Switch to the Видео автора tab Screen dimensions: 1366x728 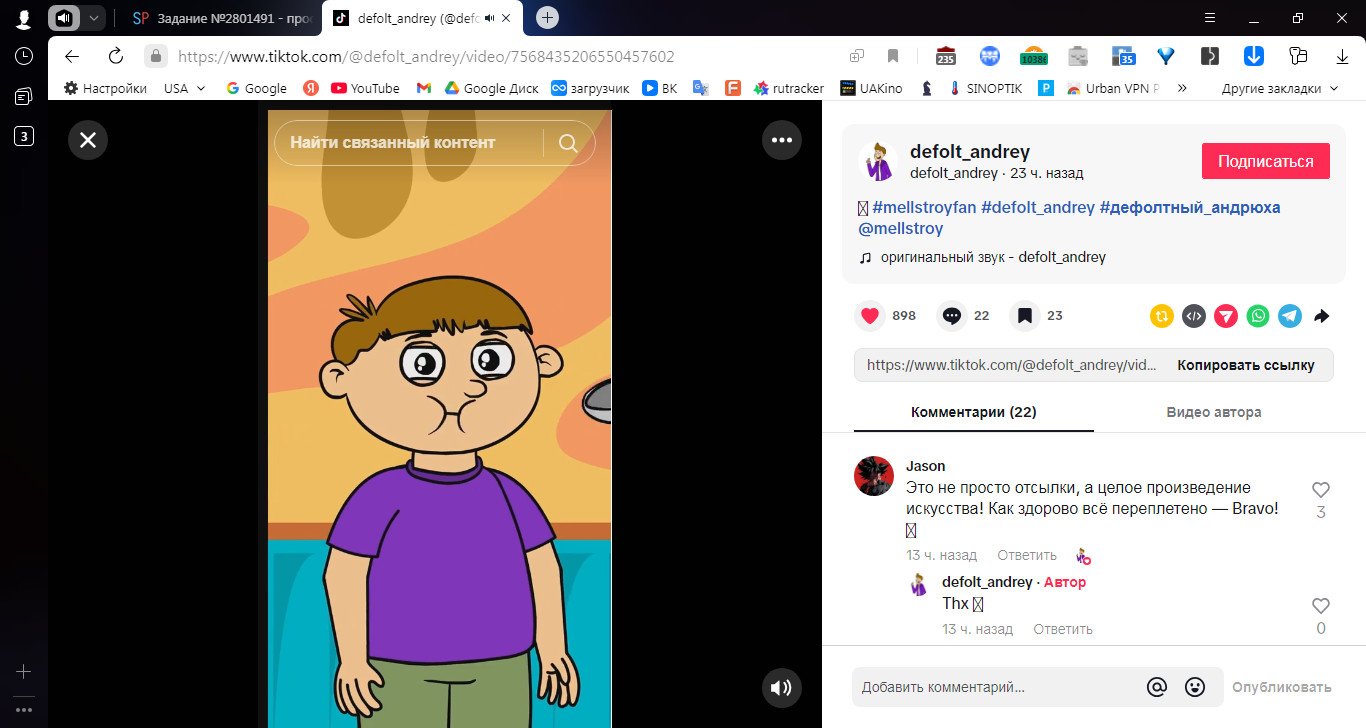tap(1214, 412)
